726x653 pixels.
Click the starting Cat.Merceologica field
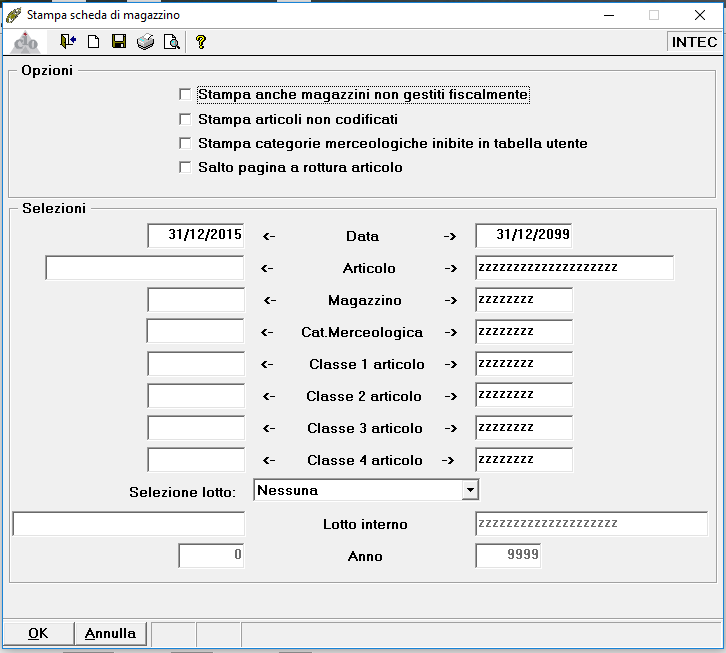195,331
